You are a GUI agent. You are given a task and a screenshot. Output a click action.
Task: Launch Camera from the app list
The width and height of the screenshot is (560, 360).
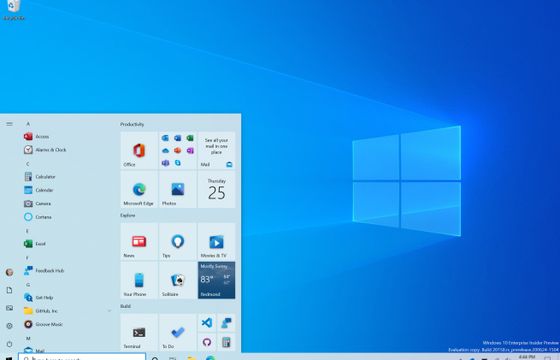(68, 204)
